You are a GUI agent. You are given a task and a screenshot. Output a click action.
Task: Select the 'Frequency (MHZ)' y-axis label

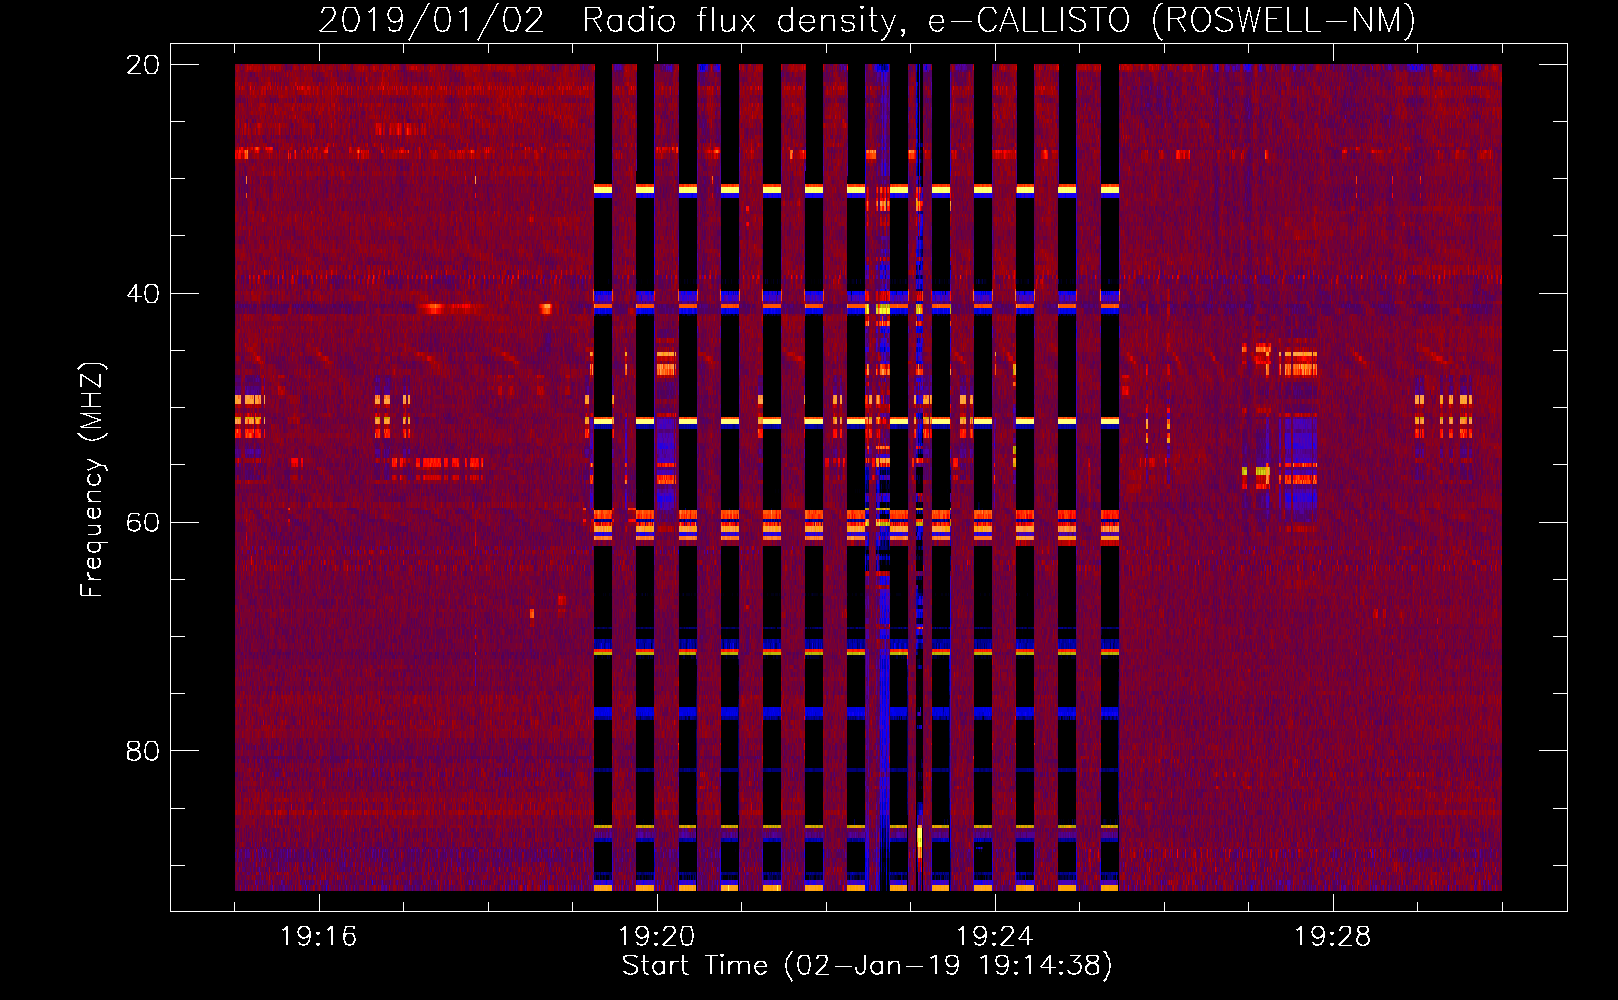tap(92, 481)
